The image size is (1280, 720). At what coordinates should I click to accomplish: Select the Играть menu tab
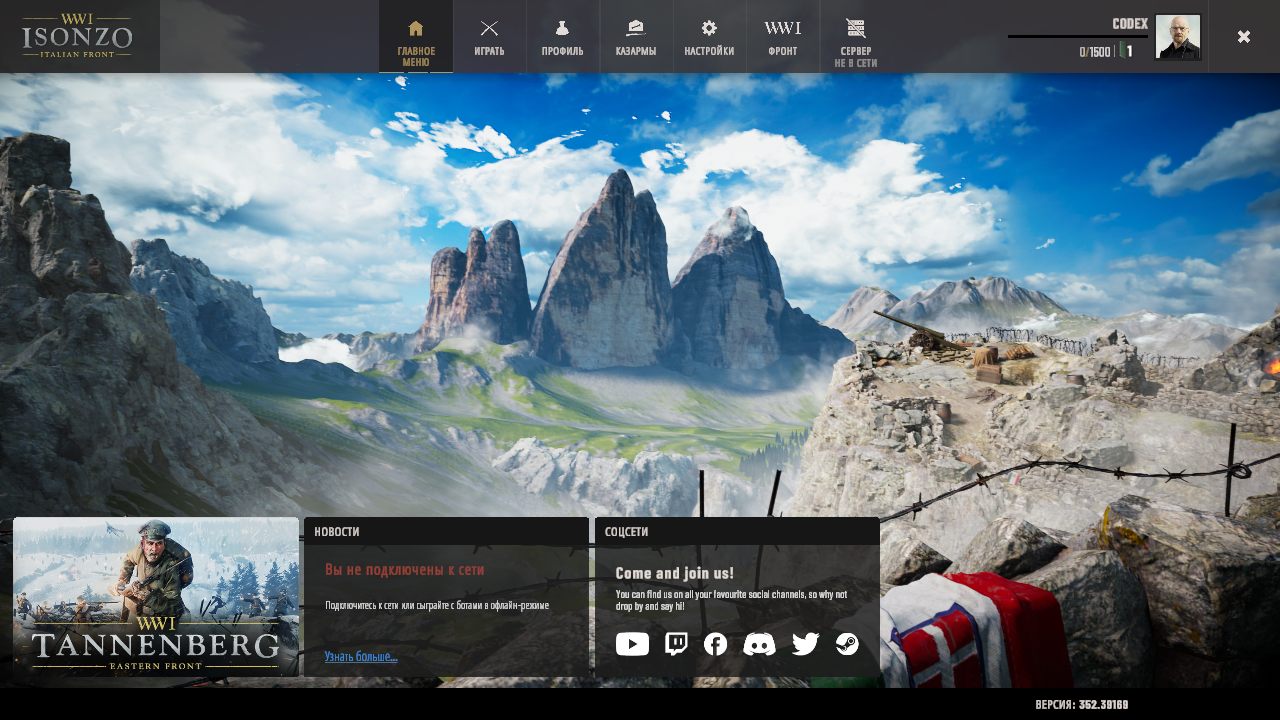(489, 38)
